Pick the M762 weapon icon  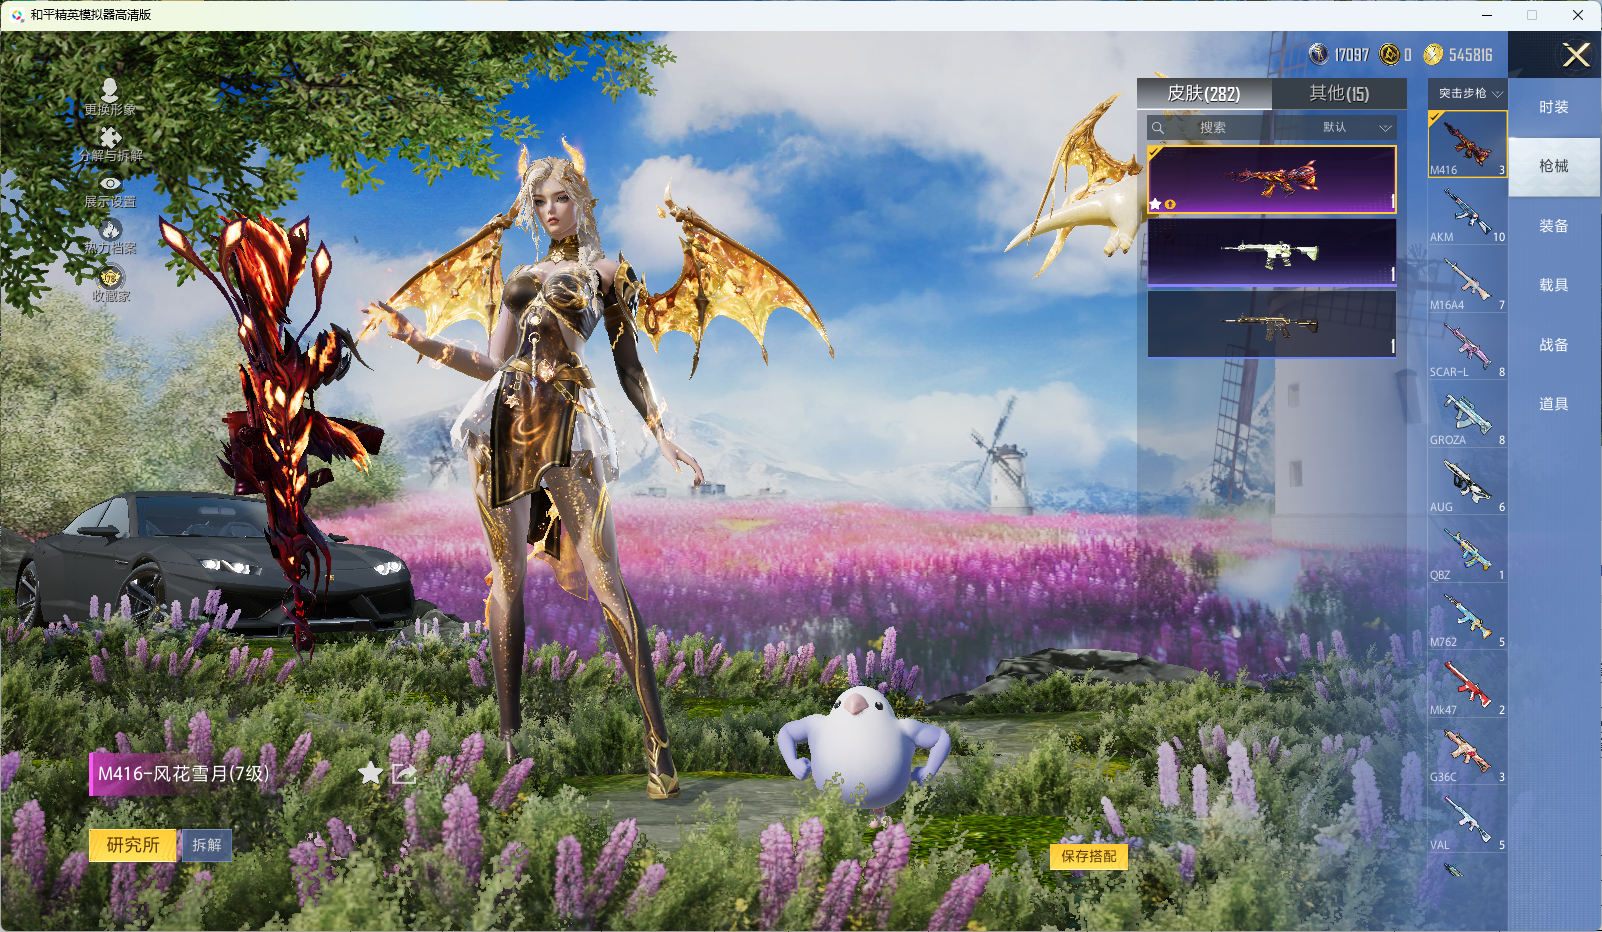click(1466, 618)
